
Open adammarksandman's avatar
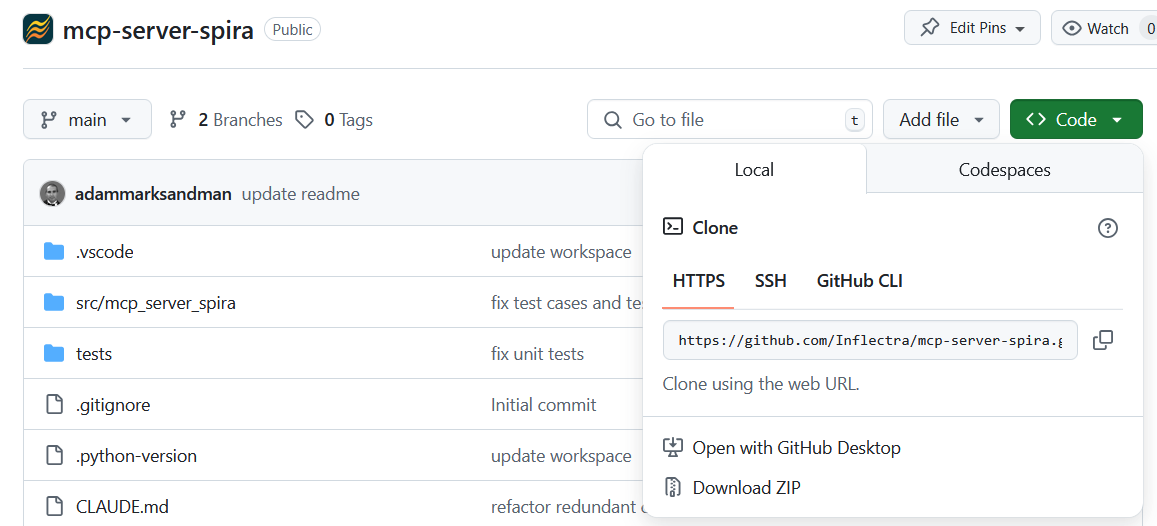click(x=52, y=194)
